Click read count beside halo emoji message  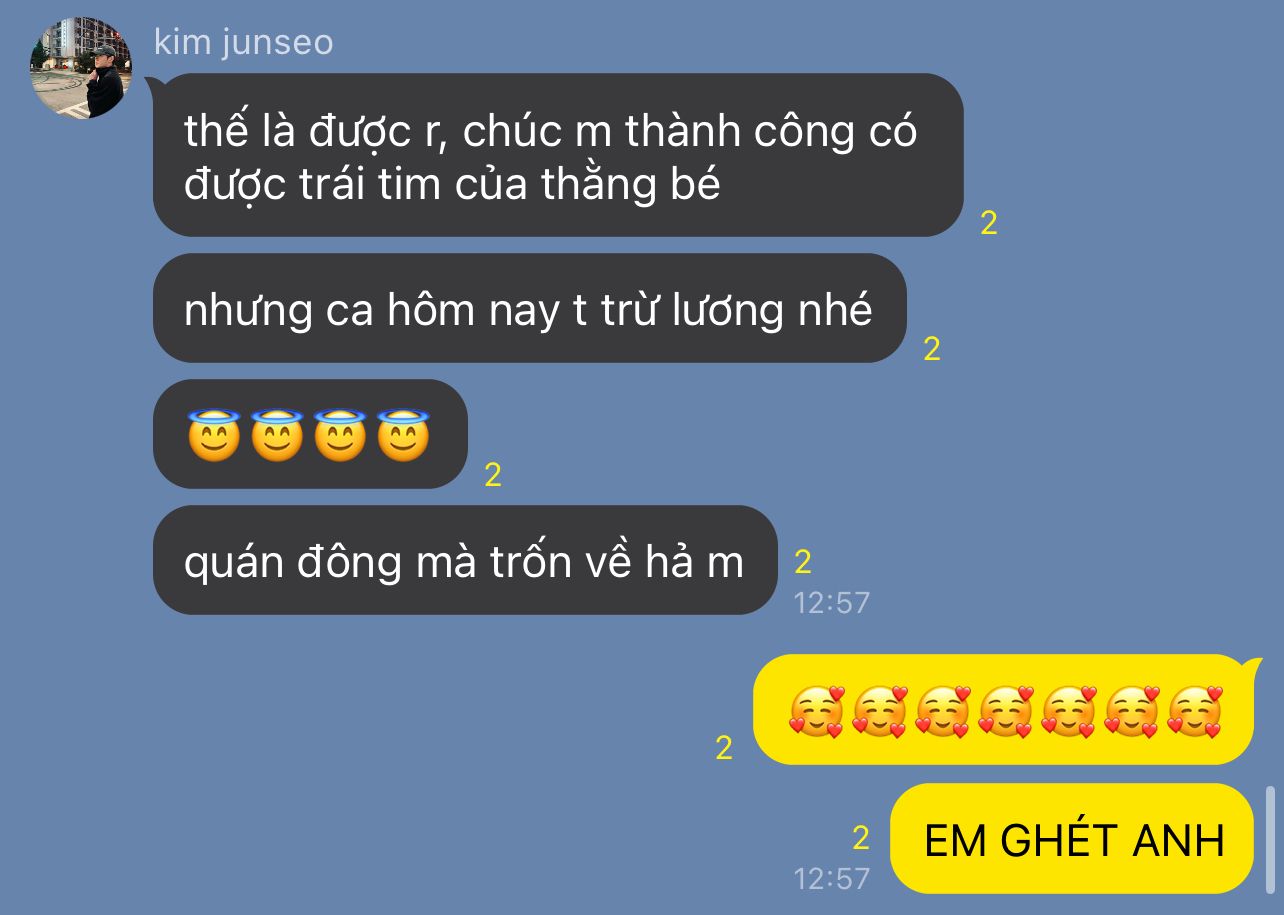tap(493, 475)
